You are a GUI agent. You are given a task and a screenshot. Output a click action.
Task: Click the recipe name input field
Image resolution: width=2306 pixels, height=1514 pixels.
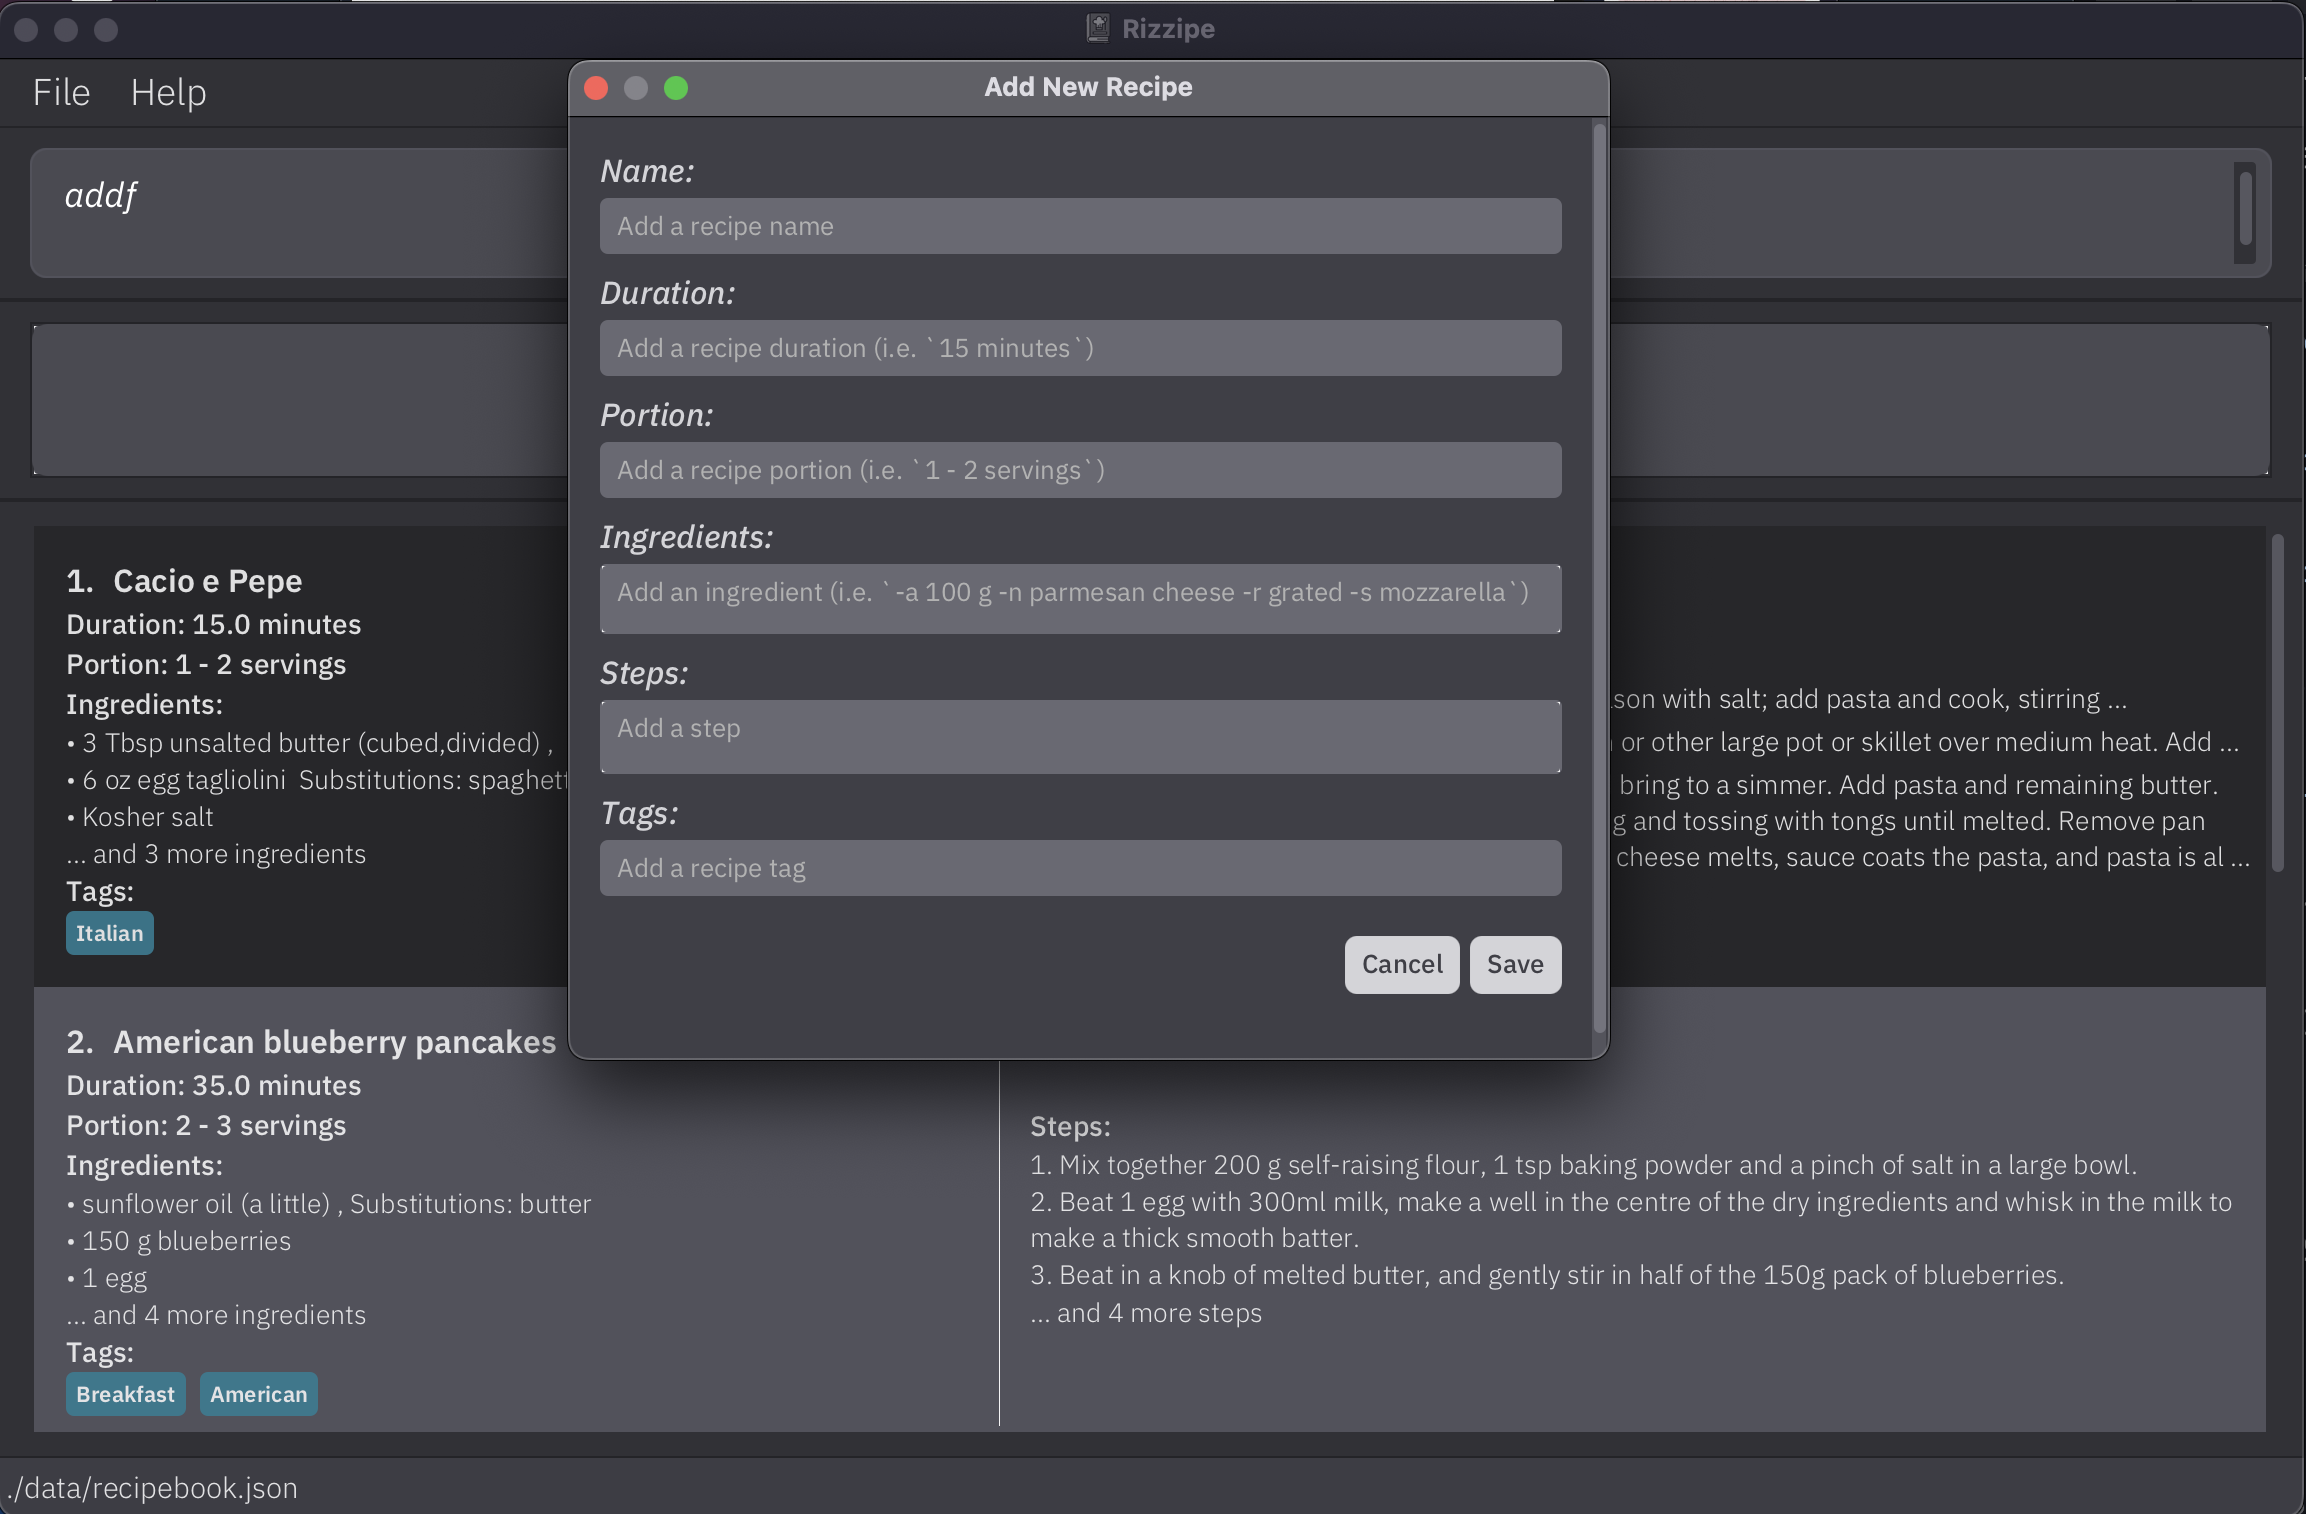click(1081, 225)
